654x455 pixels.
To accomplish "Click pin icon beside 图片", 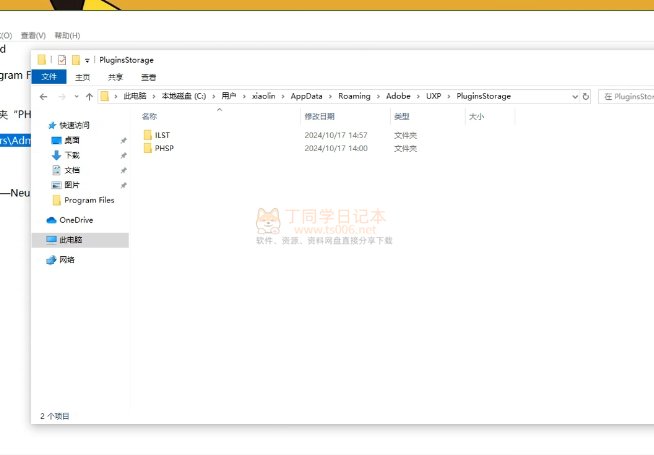I will point(123,185).
